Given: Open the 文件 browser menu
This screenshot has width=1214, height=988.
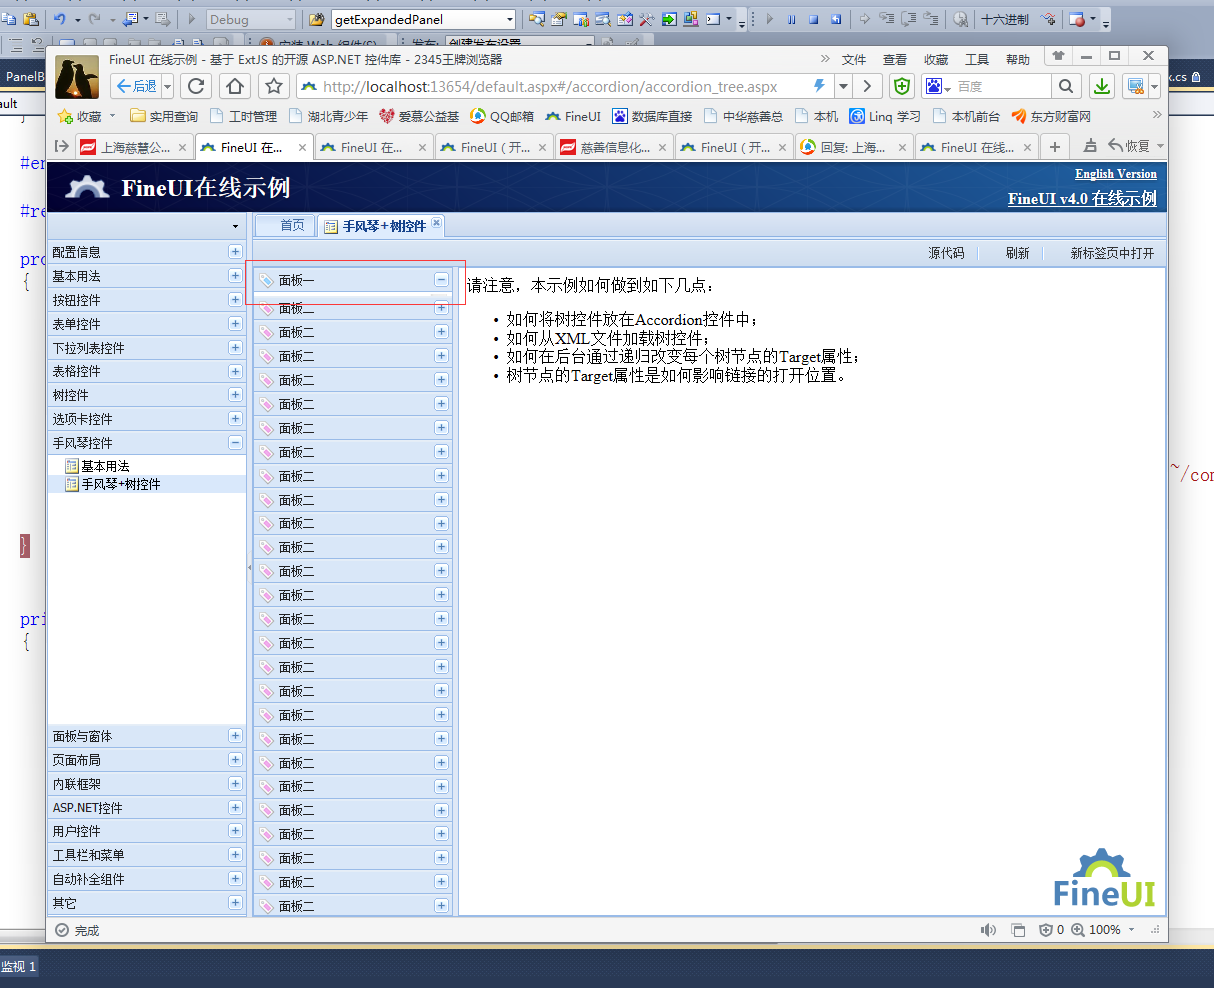Looking at the screenshot, I should [x=854, y=60].
